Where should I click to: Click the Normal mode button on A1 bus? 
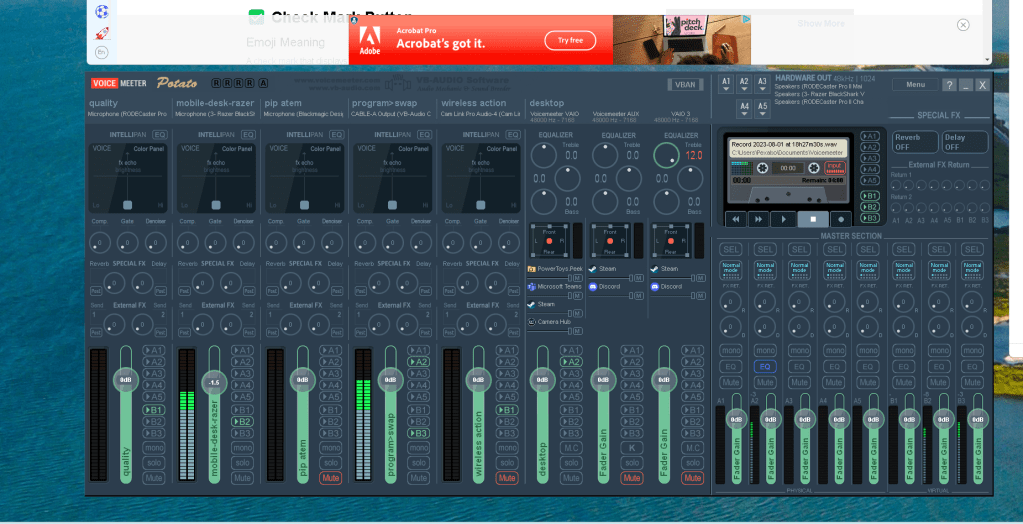coord(731,269)
